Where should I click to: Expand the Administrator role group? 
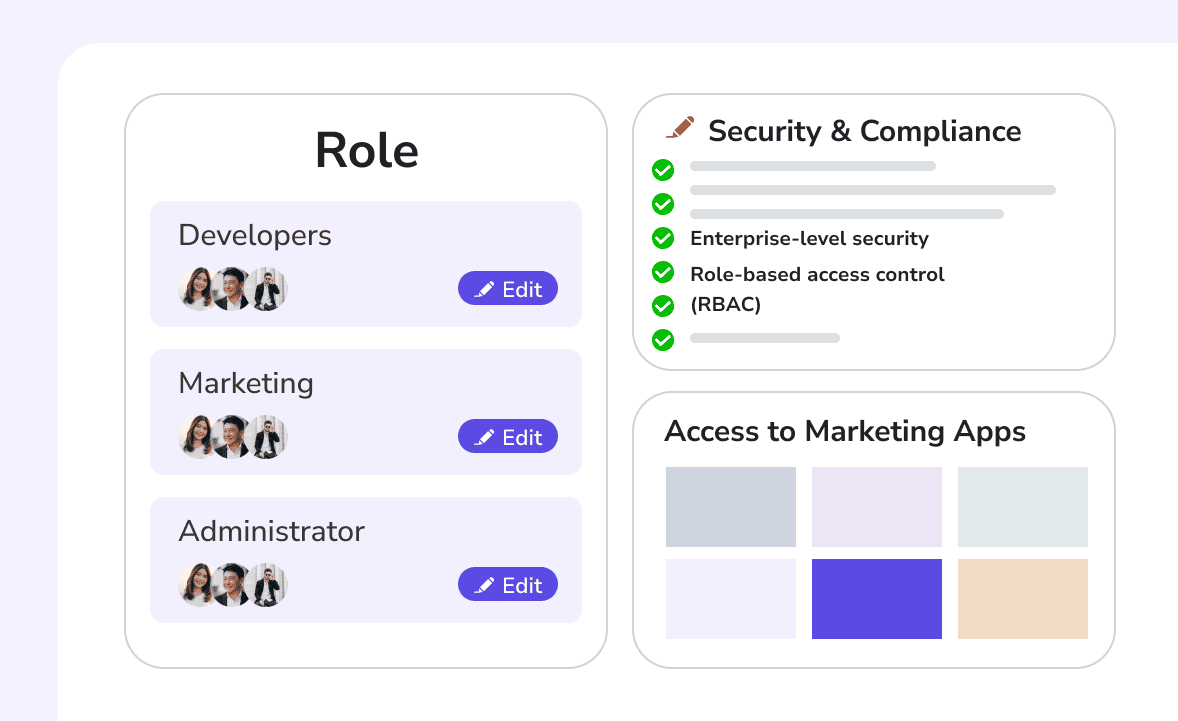pyautogui.click(x=270, y=531)
